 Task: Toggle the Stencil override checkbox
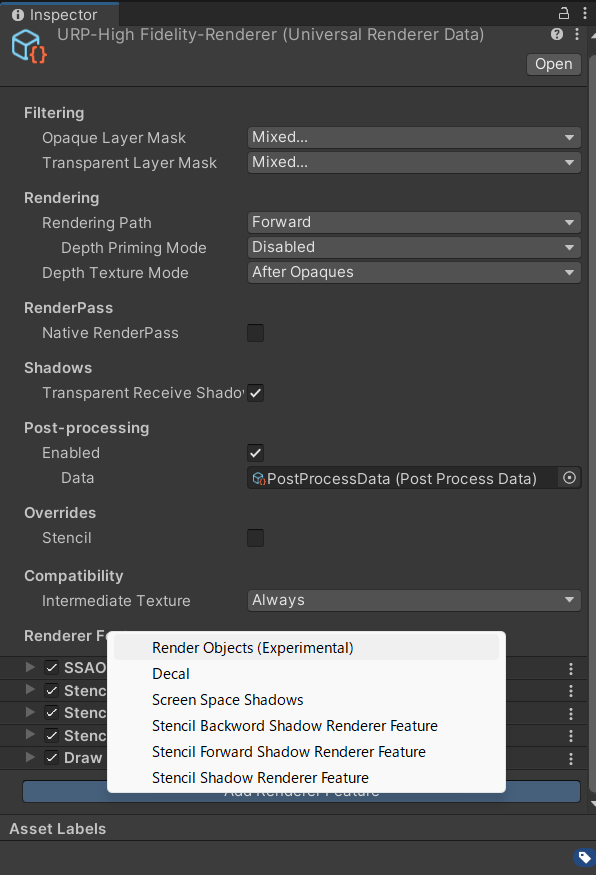(256, 538)
